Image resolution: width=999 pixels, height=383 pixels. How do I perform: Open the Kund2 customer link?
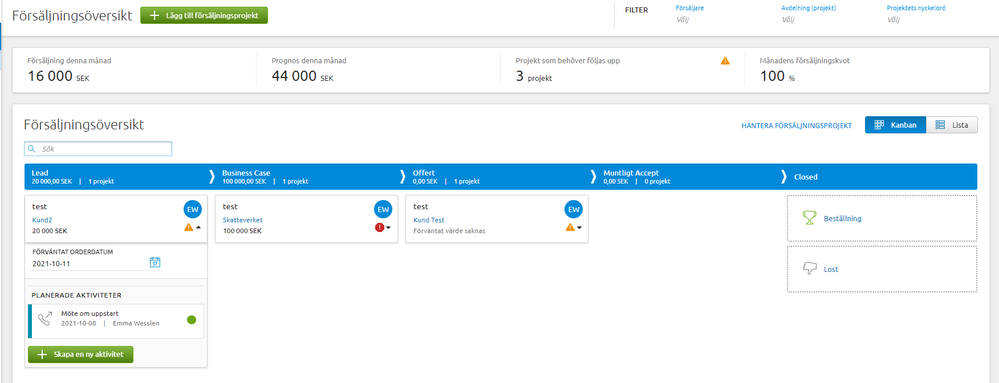(x=41, y=220)
